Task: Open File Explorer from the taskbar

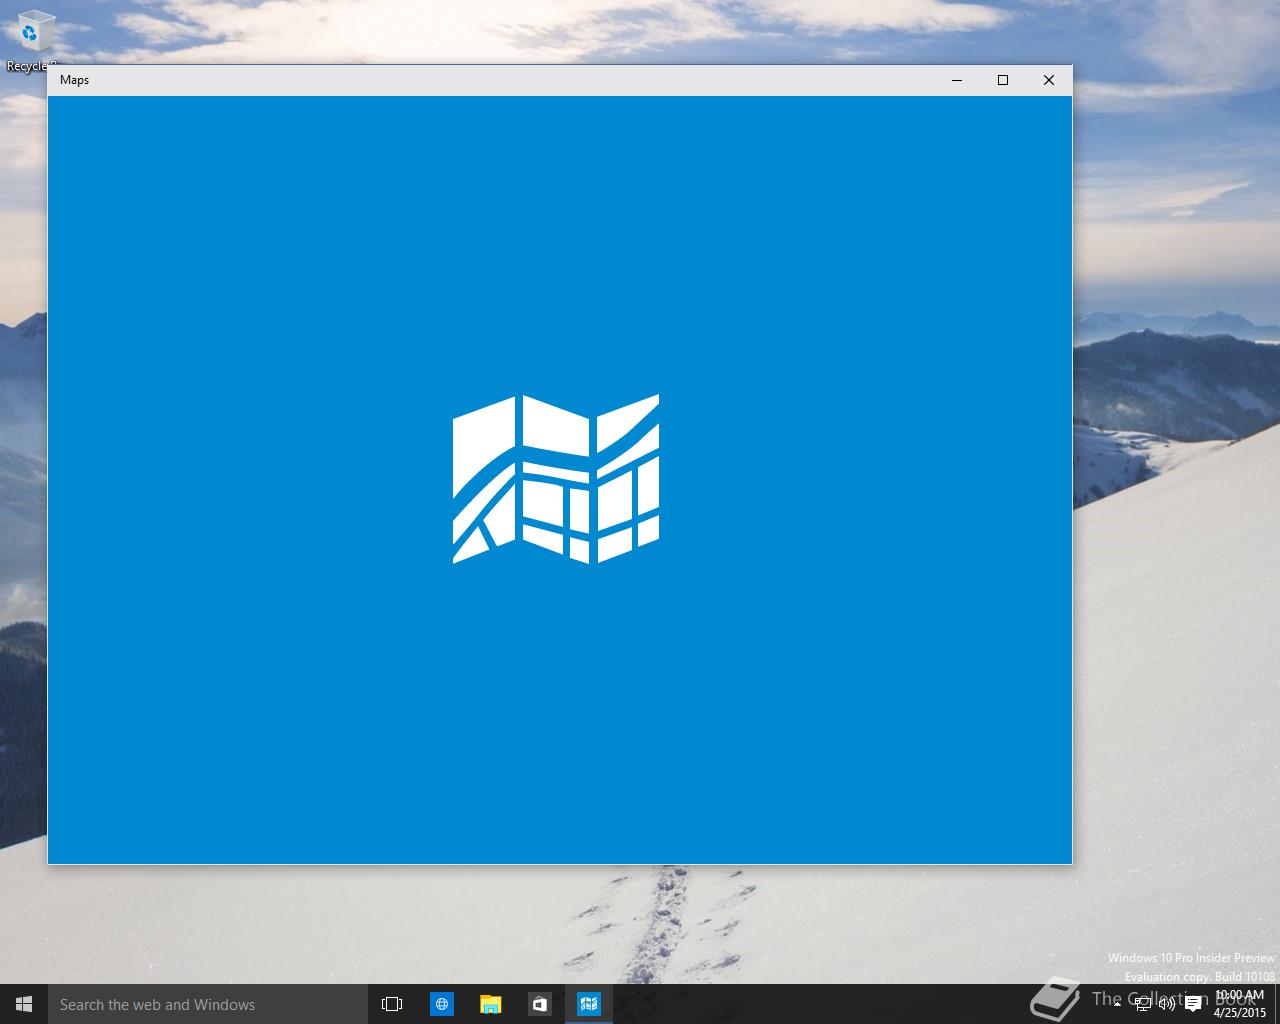Action: tap(491, 1004)
